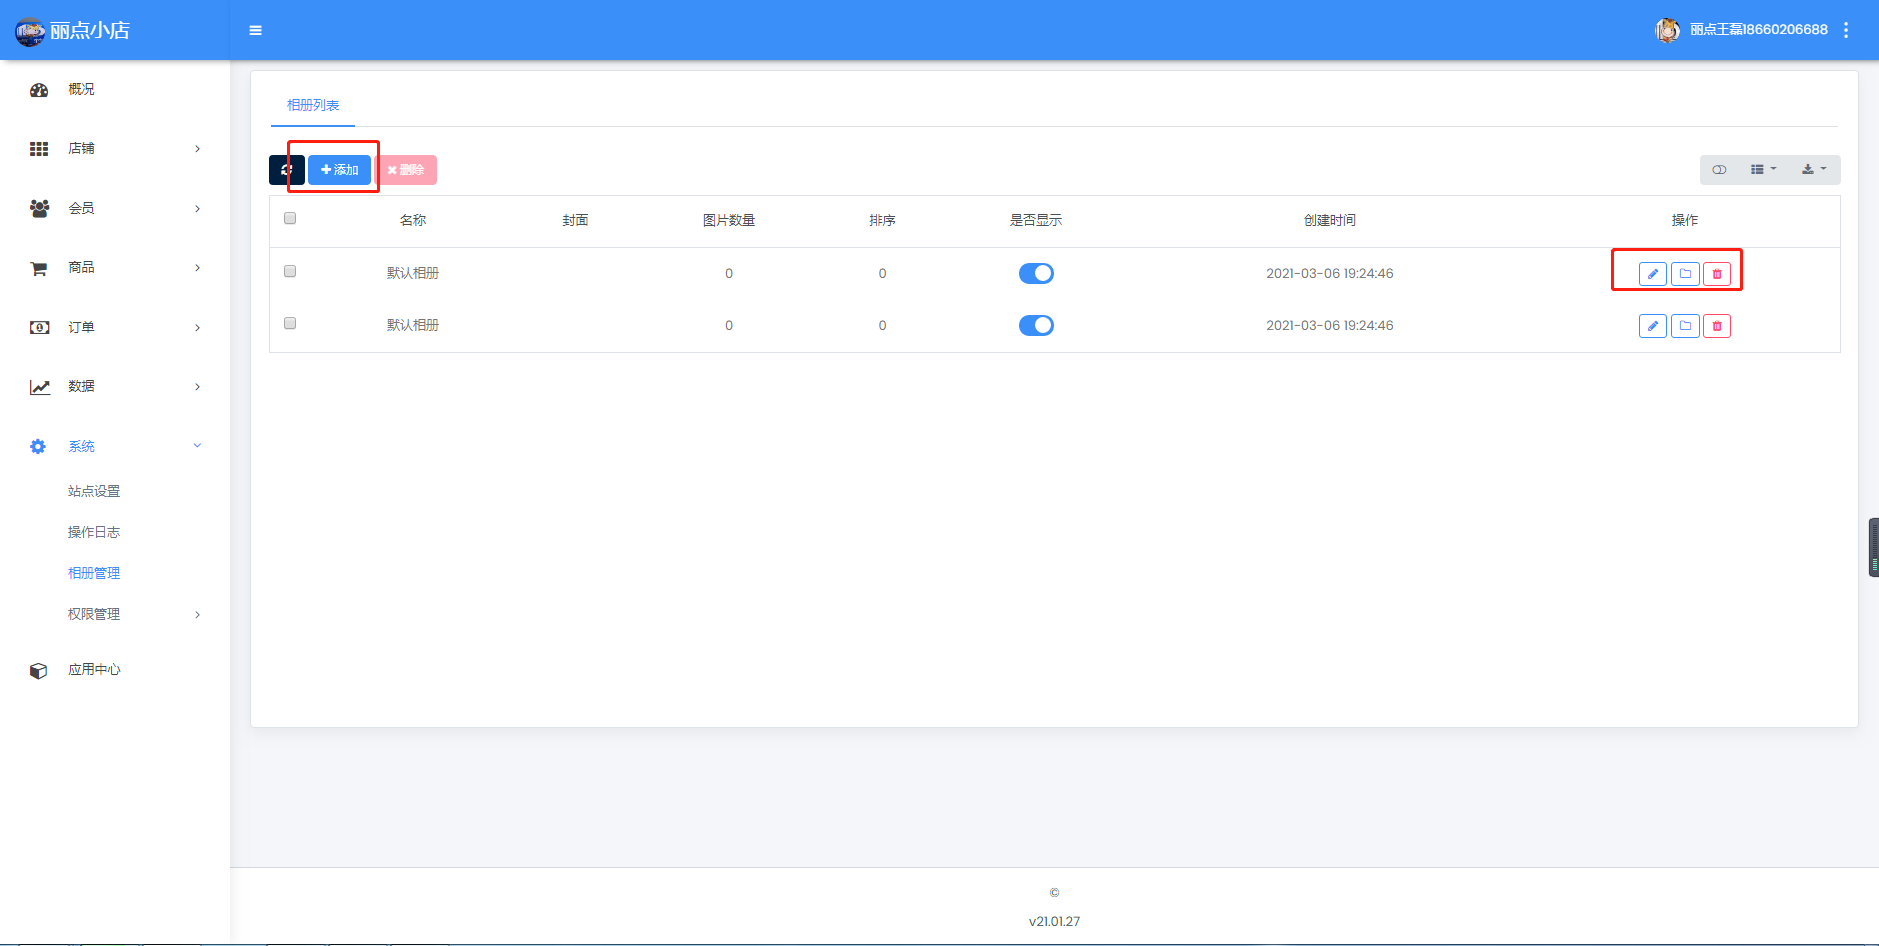
Task: Expand the 订单 menu chevron
Action: pyautogui.click(x=197, y=328)
